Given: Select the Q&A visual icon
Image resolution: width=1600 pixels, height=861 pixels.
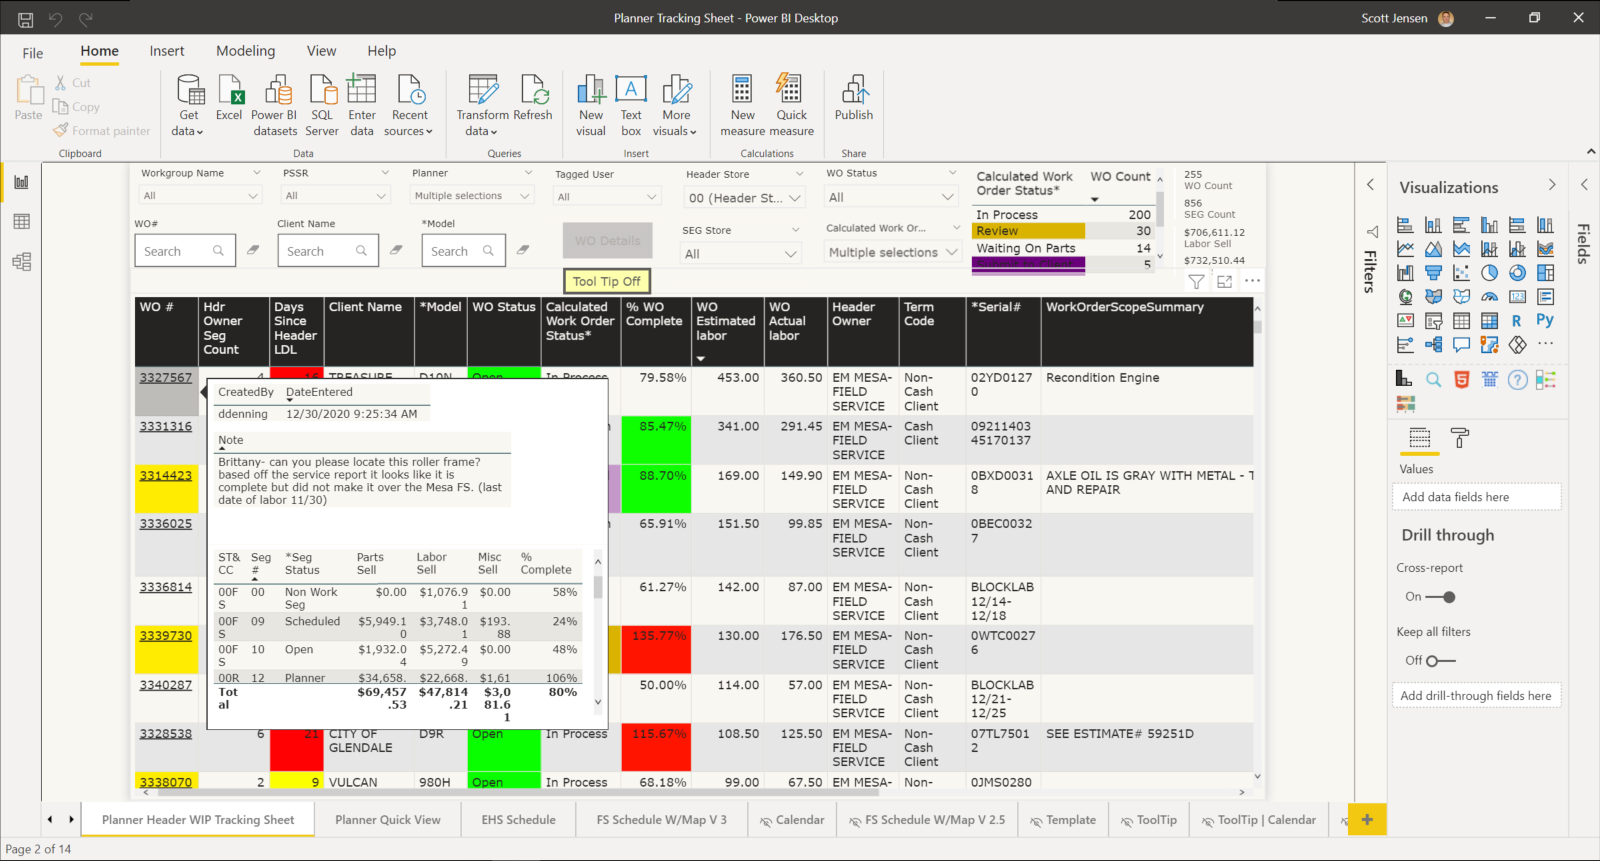Looking at the screenshot, I should coord(1461,345).
